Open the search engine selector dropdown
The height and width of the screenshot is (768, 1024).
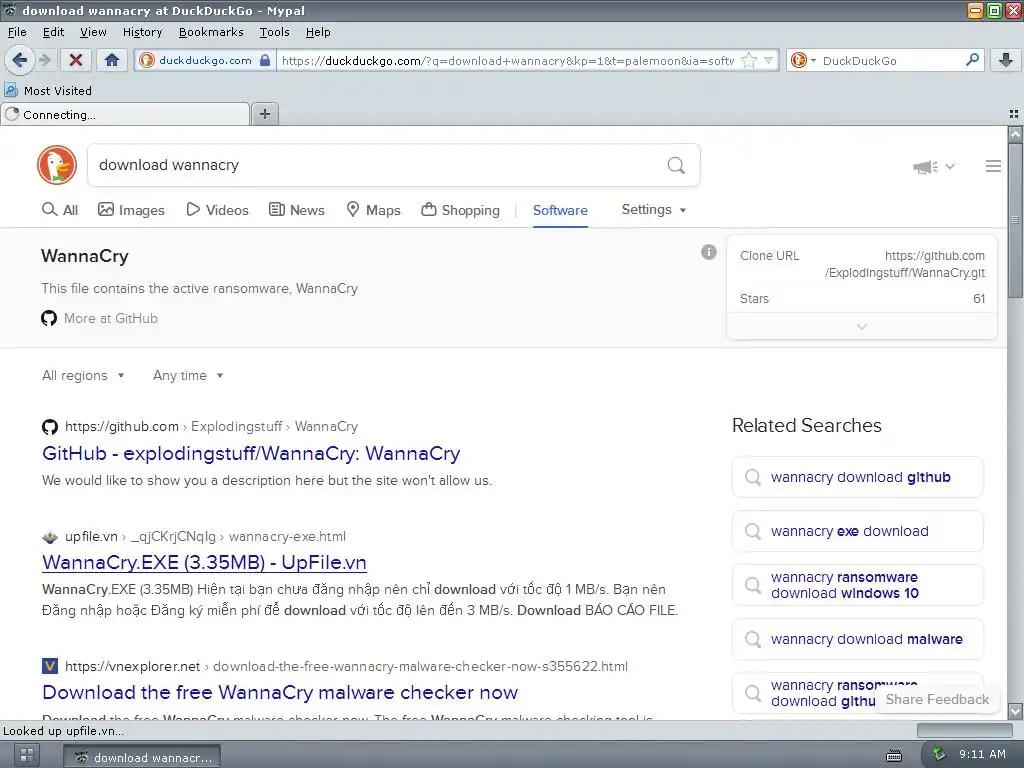pos(803,60)
